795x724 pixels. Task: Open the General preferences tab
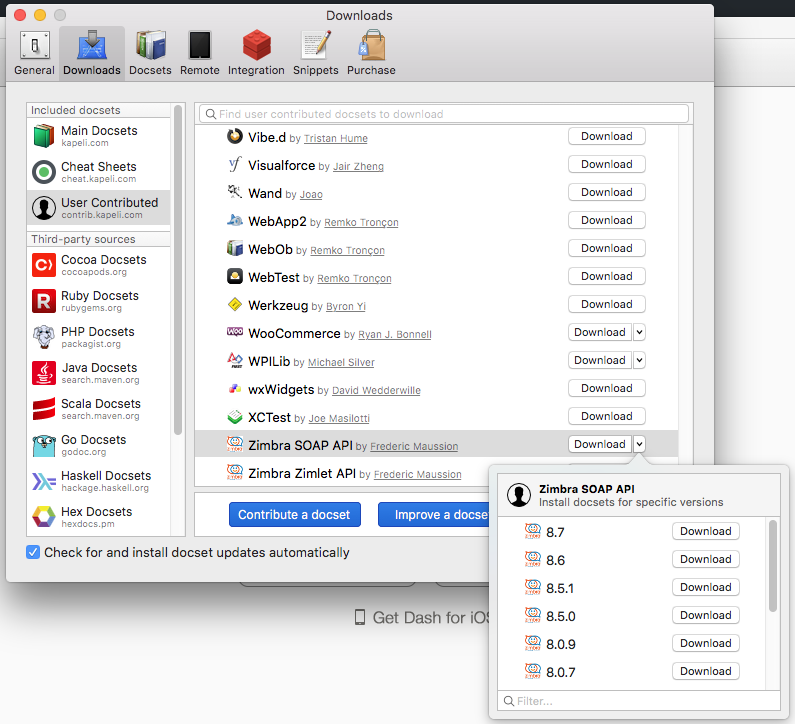click(34, 53)
